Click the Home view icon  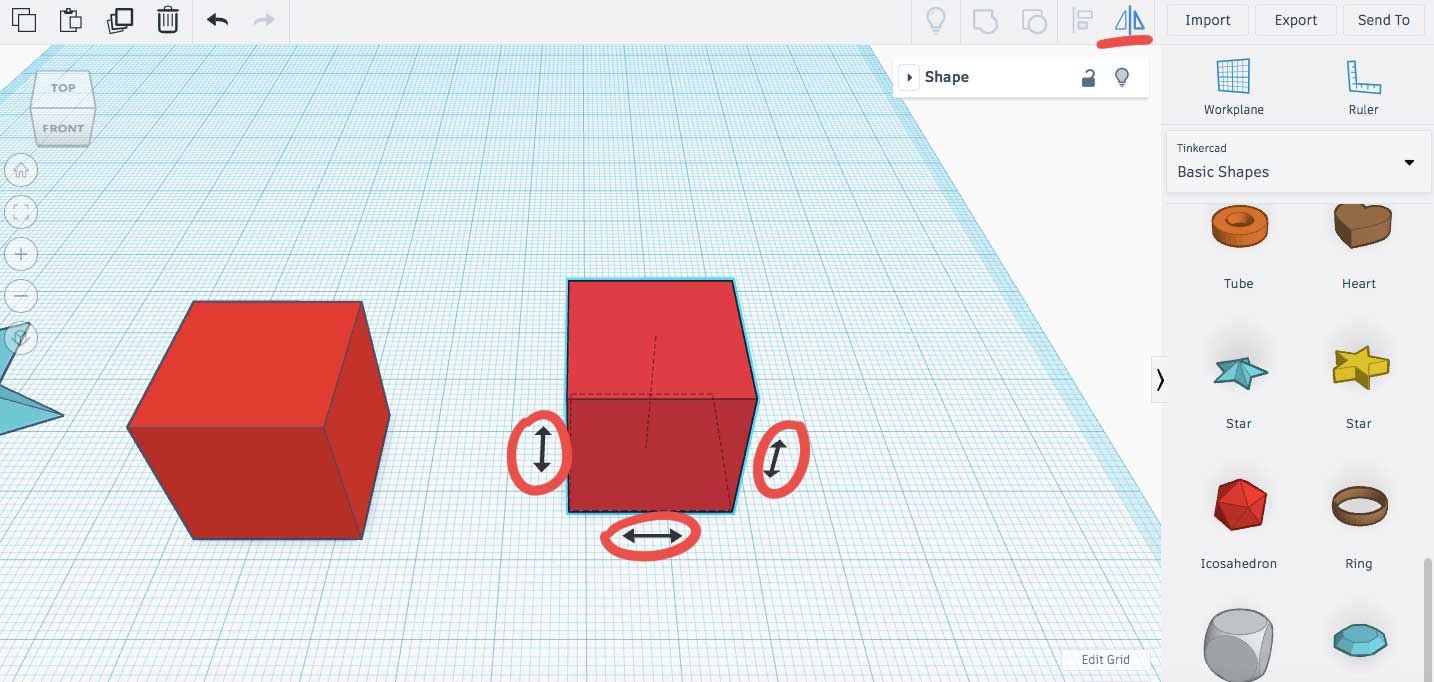(x=21, y=171)
